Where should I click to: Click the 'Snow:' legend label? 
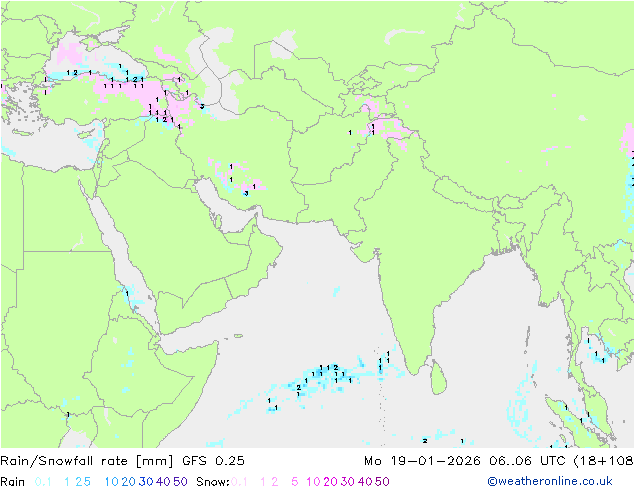tap(213, 482)
